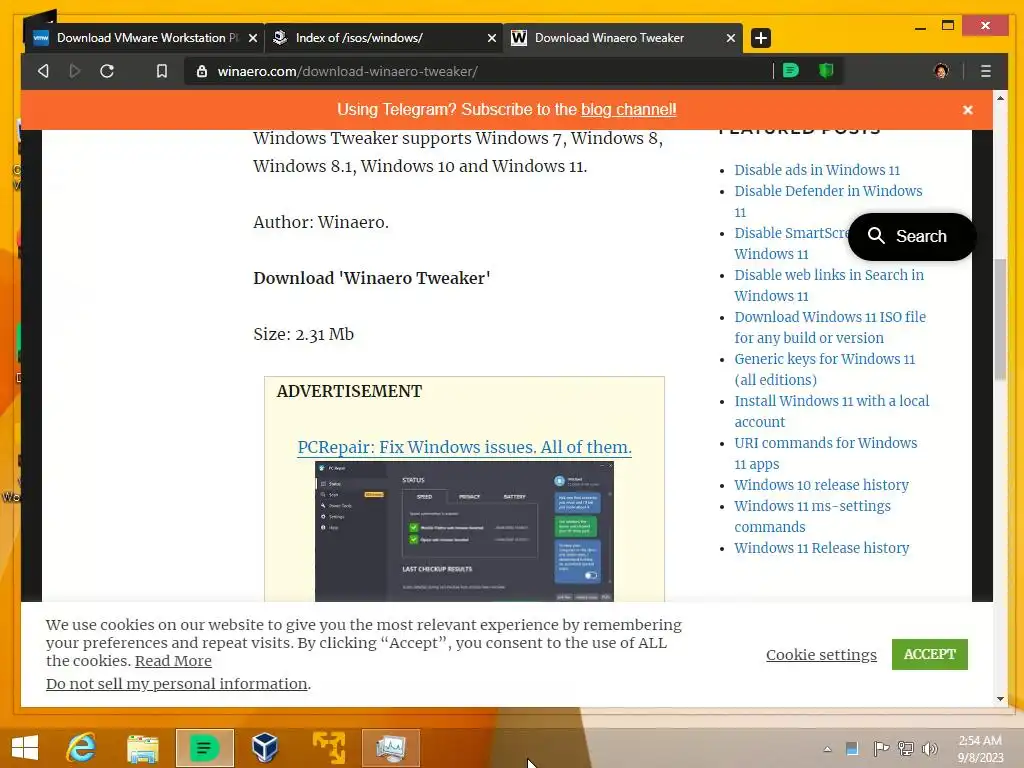Image resolution: width=1024 pixels, height=768 pixels.
Task: Open Windows 10 release history link
Action: (821, 485)
